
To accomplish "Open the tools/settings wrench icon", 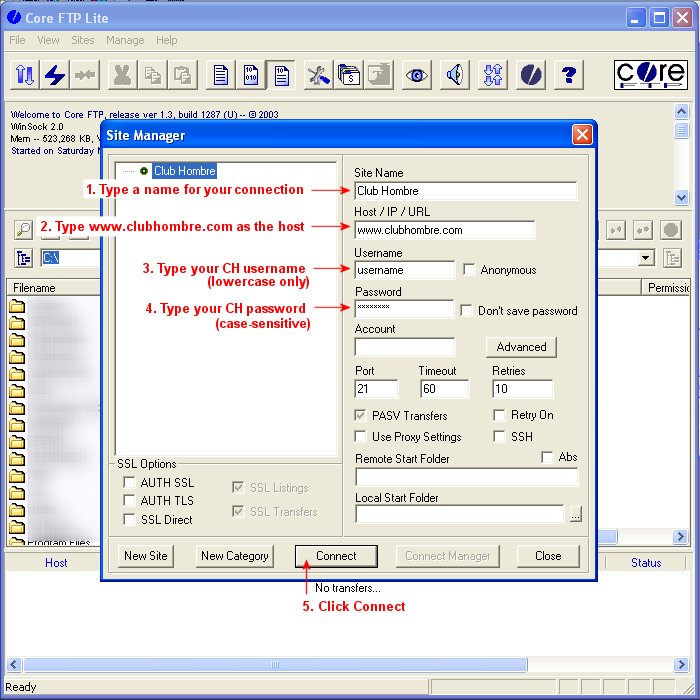I will pos(319,75).
